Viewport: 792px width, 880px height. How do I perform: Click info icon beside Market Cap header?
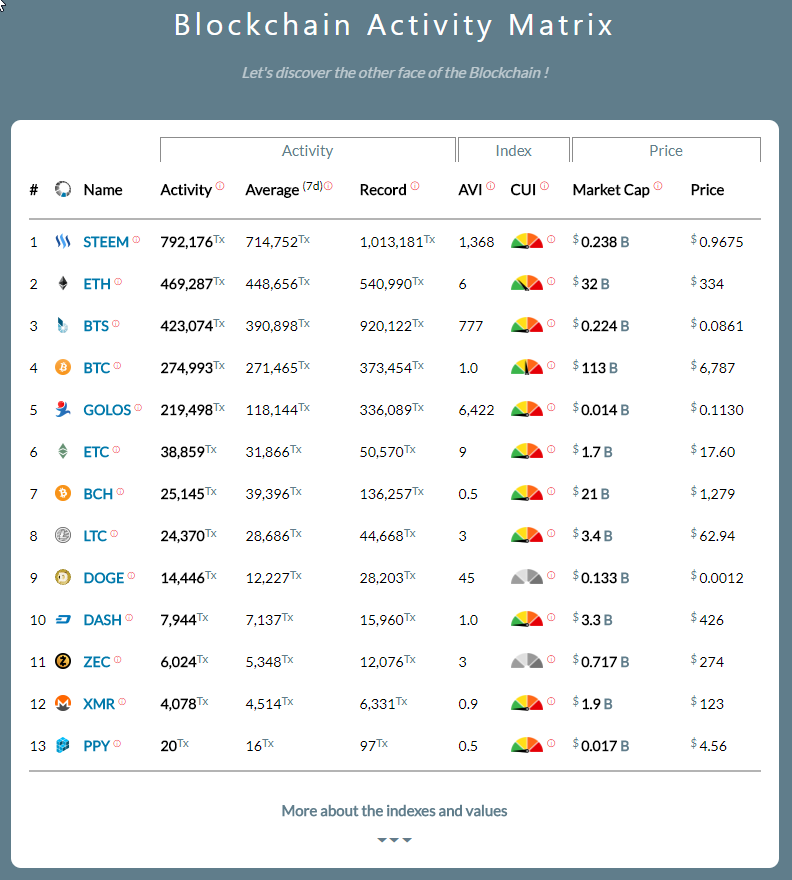[x=658, y=186]
